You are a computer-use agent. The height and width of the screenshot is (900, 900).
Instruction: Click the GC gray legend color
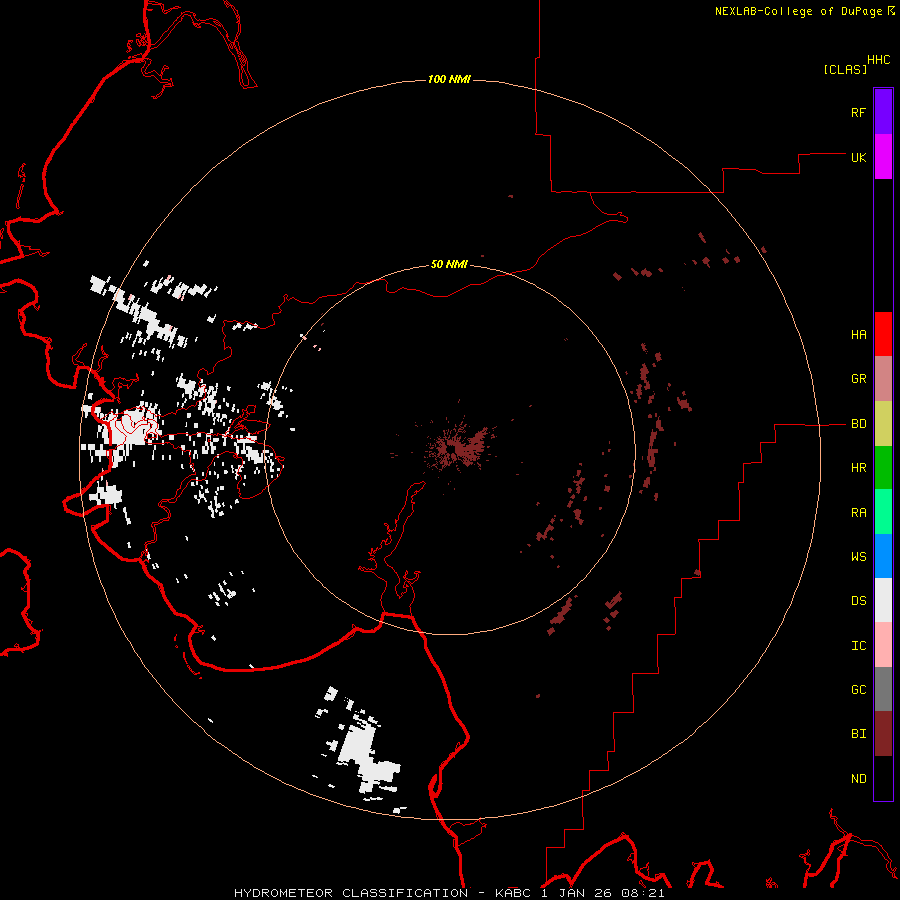[x=883, y=689]
